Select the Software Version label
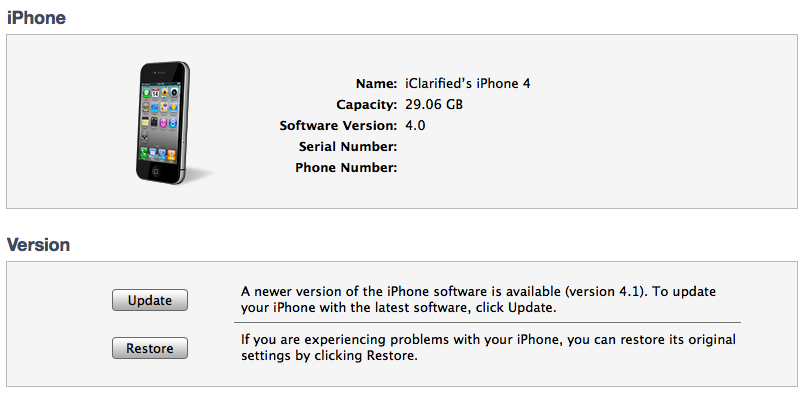This screenshot has height=397, width=806. tap(338, 126)
